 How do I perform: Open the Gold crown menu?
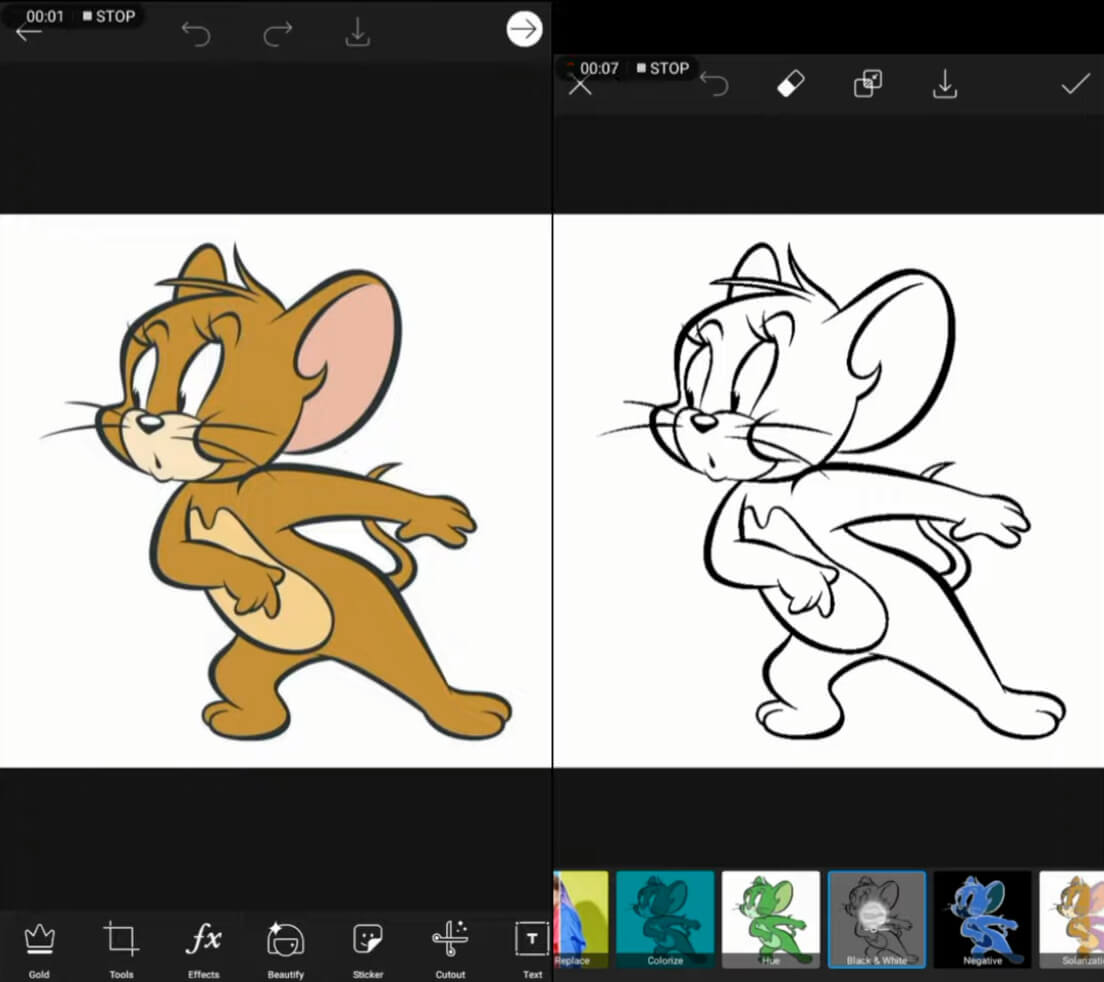tap(39, 950)
